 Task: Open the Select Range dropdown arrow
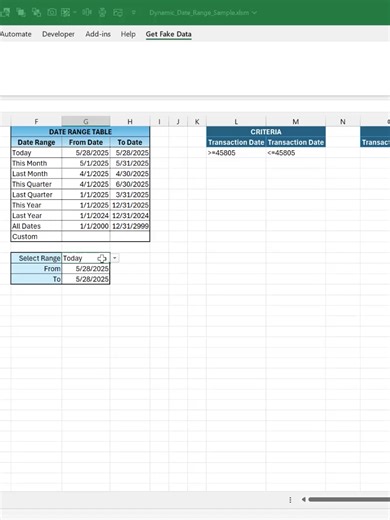pos(115,258)
